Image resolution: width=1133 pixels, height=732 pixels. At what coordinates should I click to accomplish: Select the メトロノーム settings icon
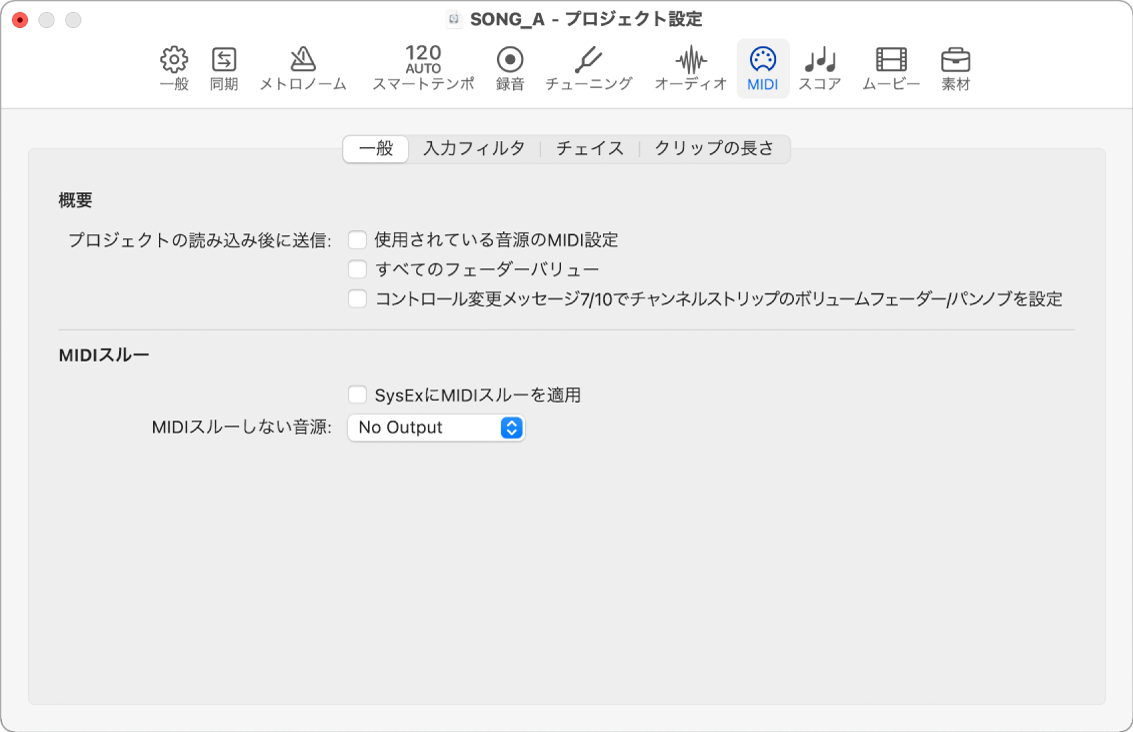(301, 68)
